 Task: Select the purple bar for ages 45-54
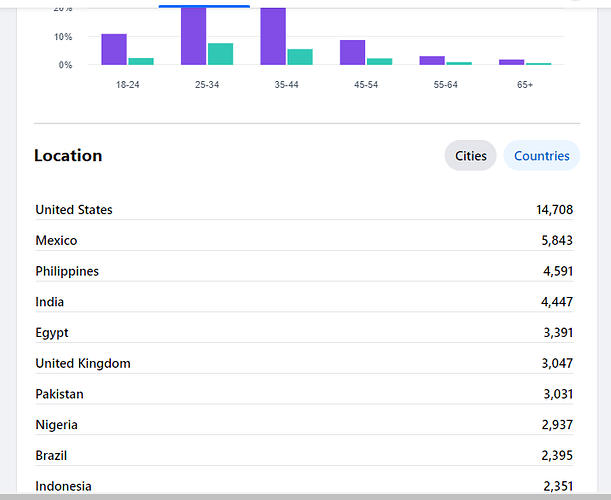point(352,52)
